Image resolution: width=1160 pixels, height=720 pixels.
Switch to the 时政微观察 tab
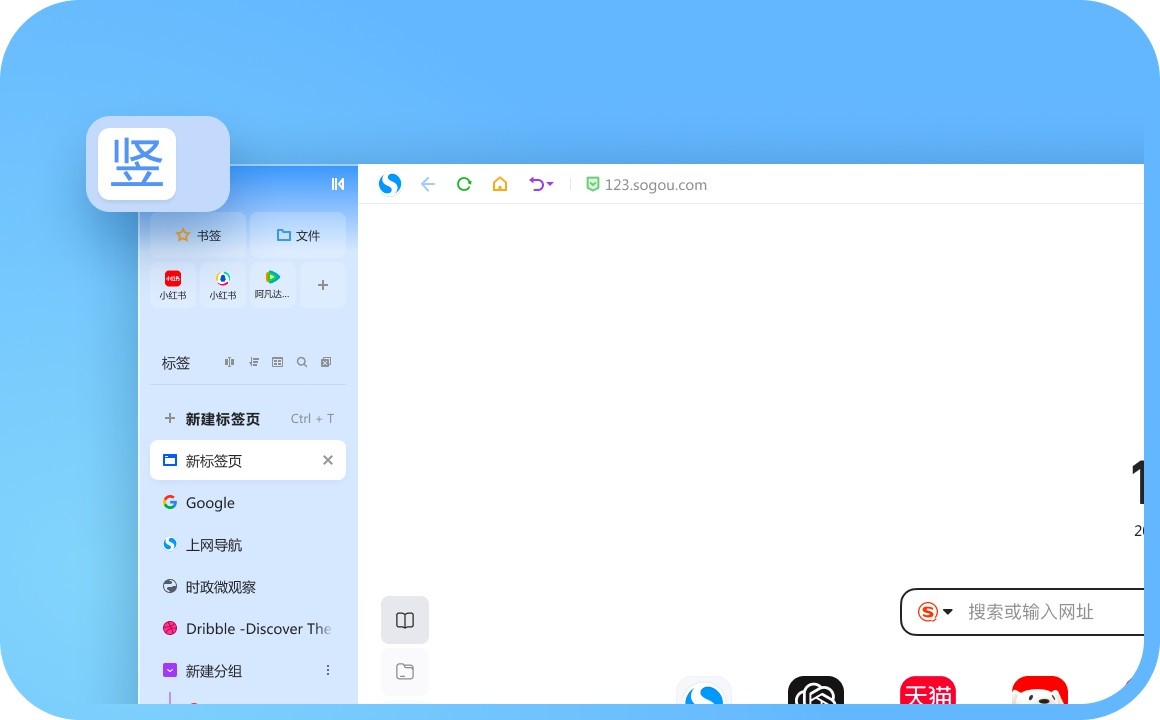pyautogui.click(x=248, y=587)
